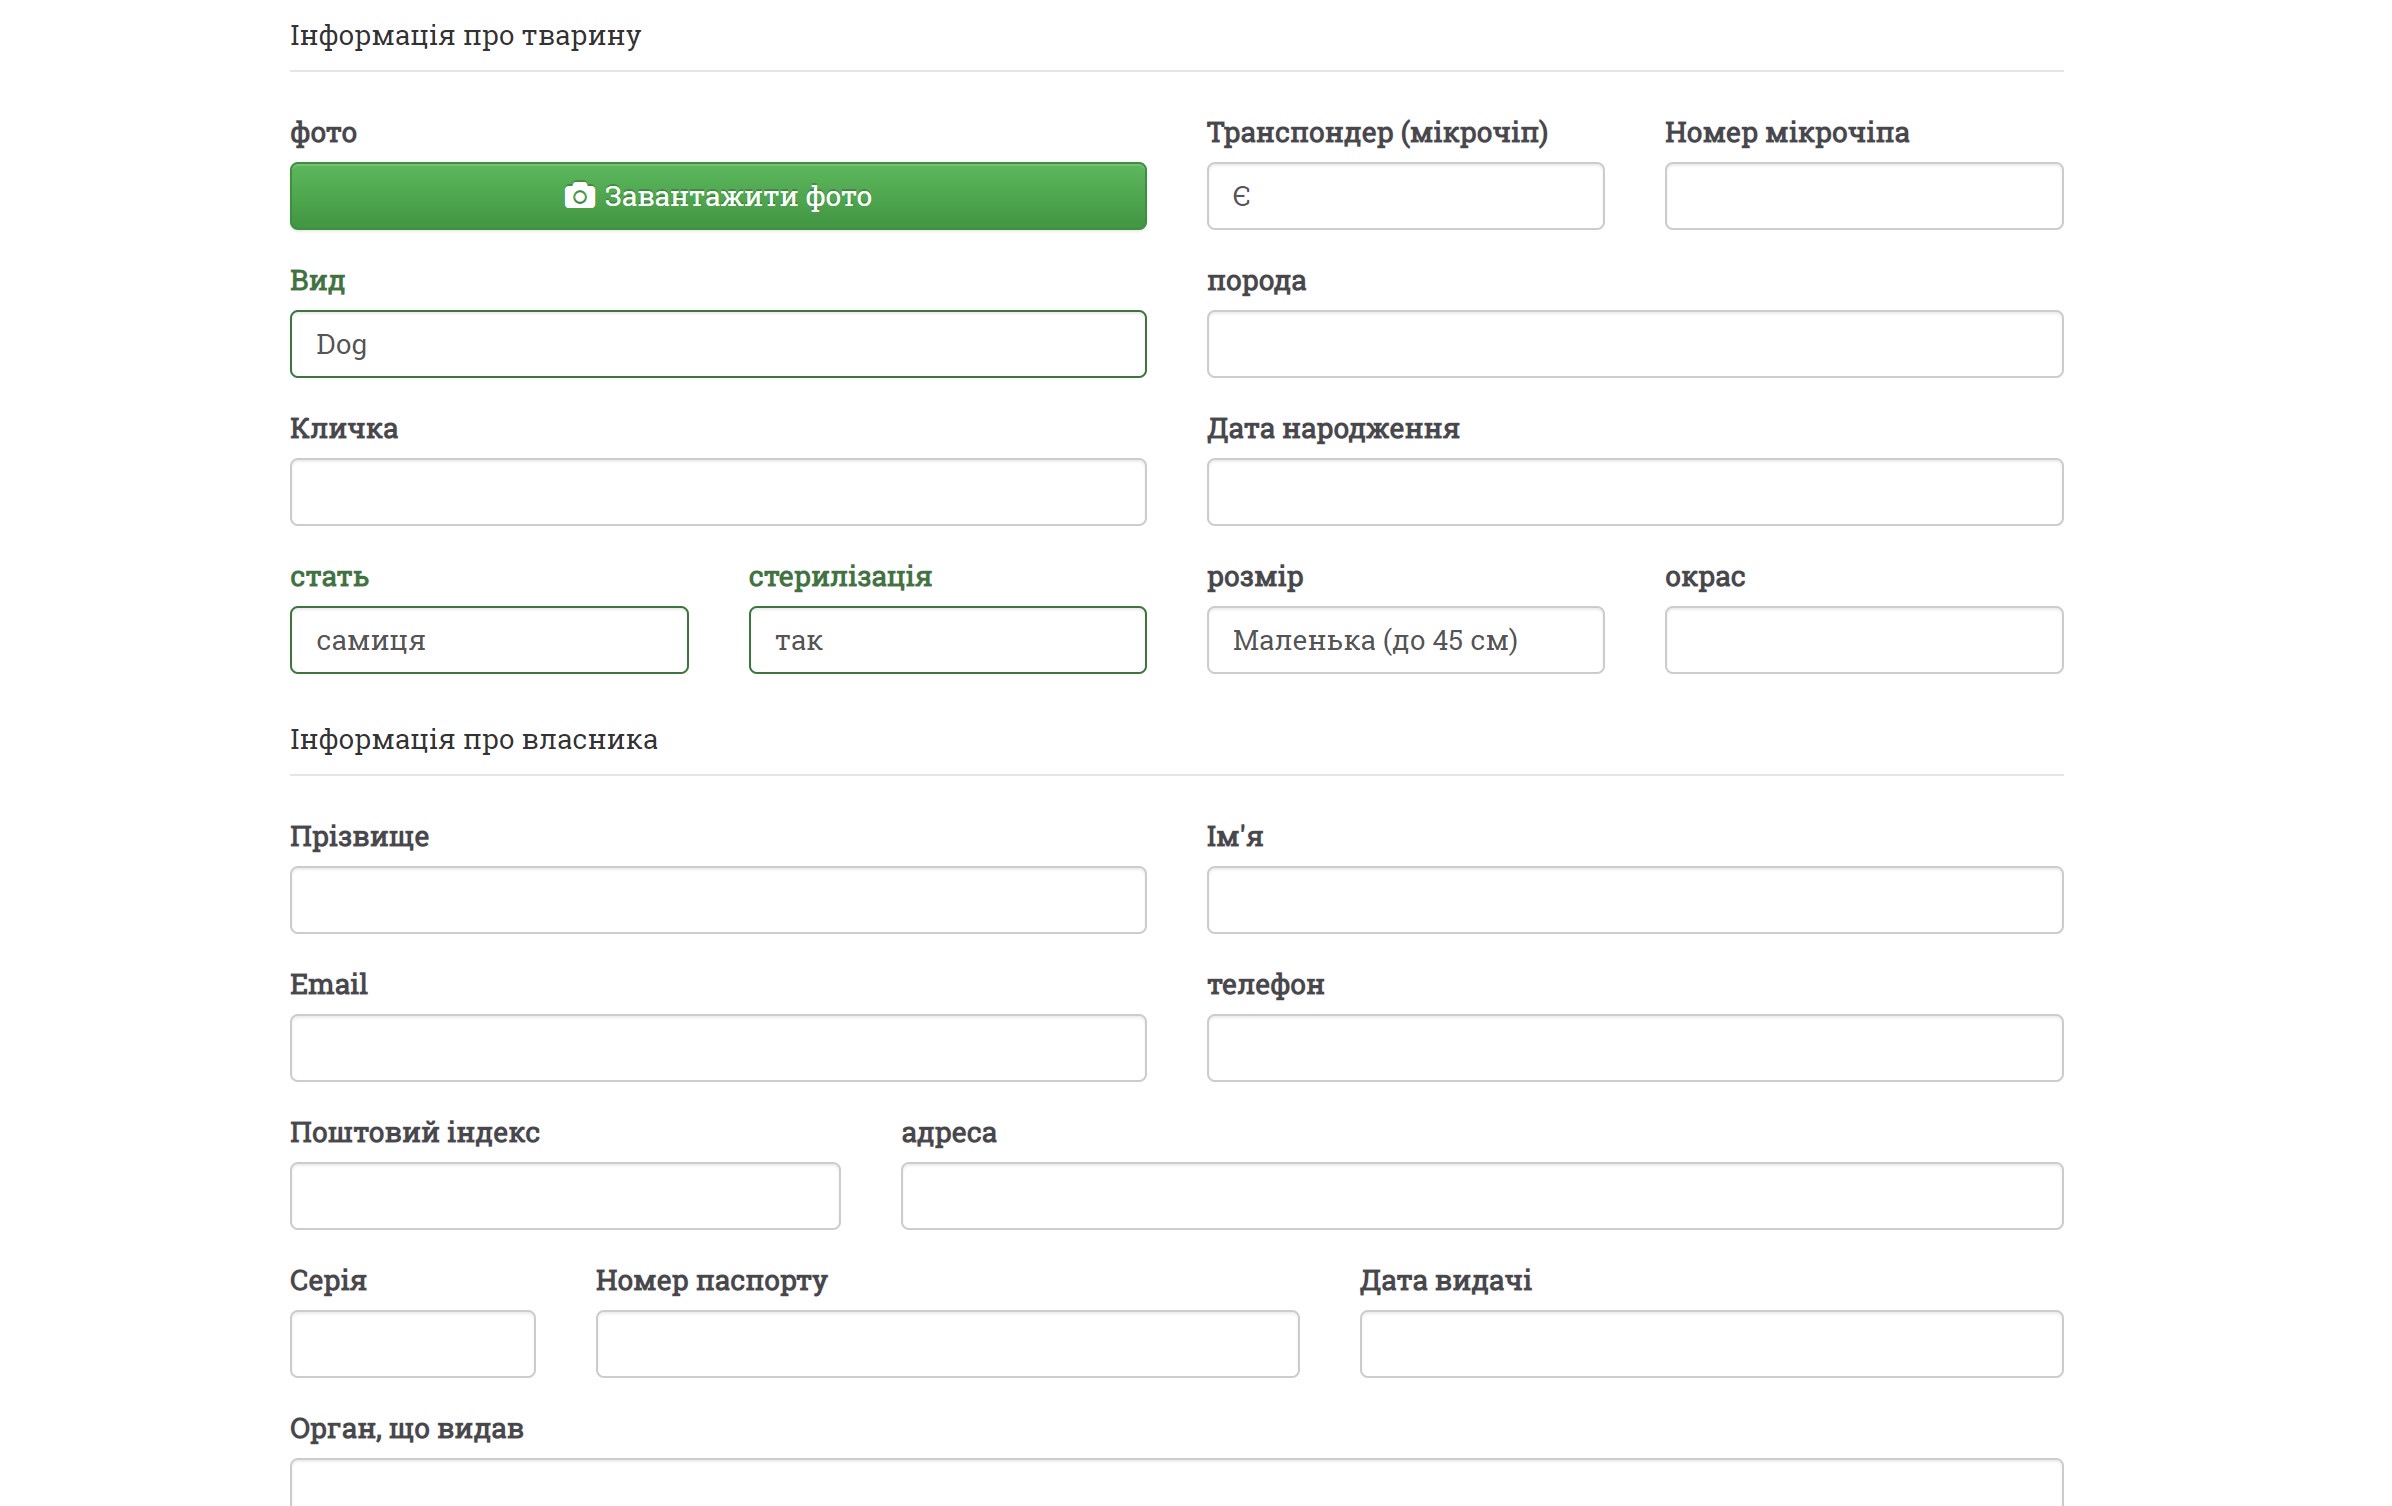Click the Номер мікрочіпа input field
The height and width of the screenshot is (1506, 2392).
coord(1862,196)
